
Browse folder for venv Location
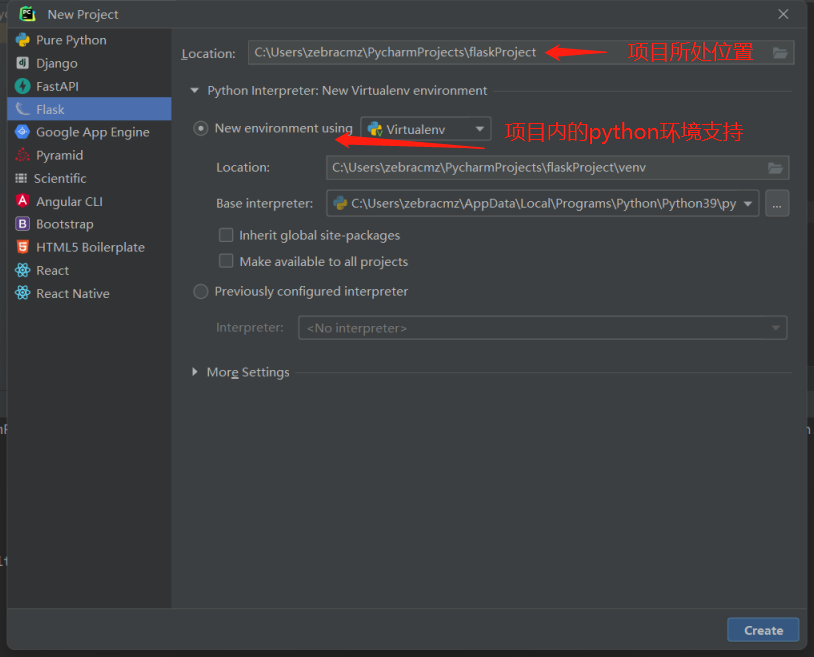point(775,168)
